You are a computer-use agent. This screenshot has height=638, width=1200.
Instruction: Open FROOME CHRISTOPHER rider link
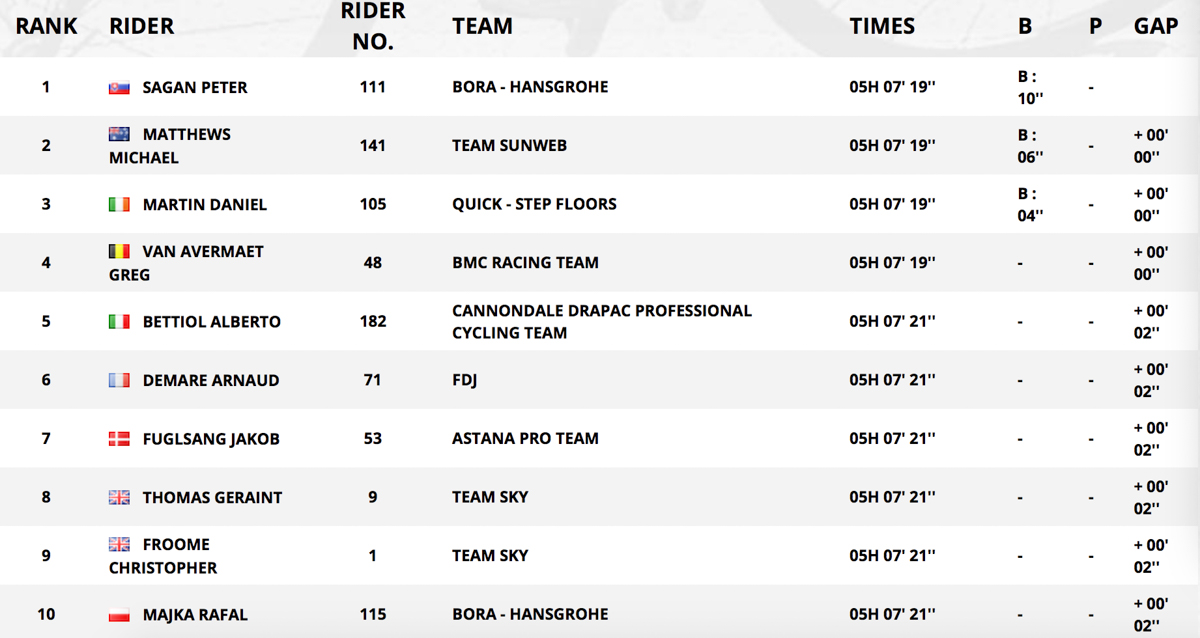[163, 556]
